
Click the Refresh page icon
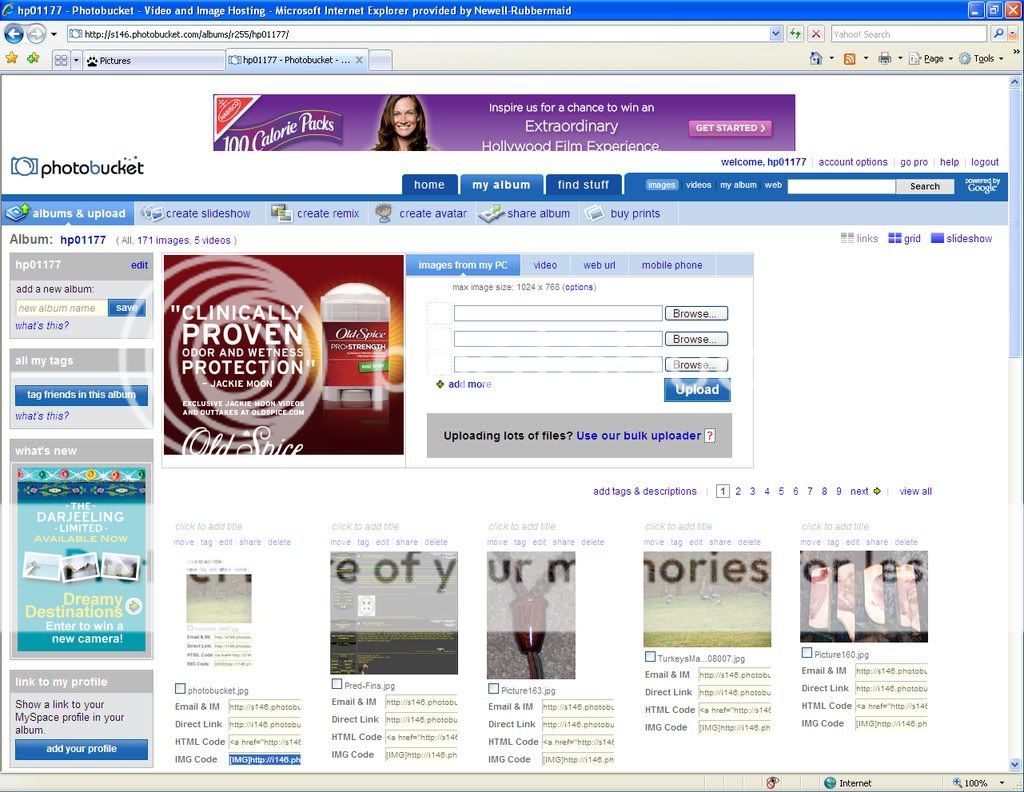point(795,34)
